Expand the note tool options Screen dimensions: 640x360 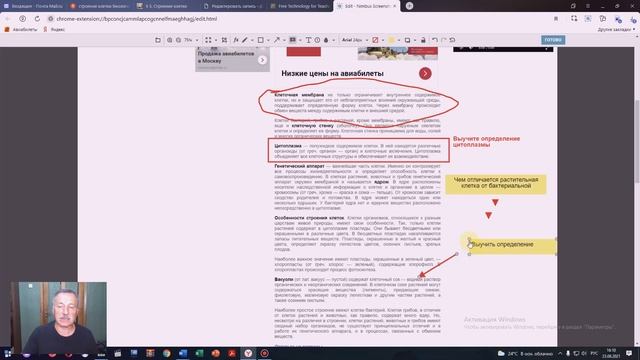(300, 40)
